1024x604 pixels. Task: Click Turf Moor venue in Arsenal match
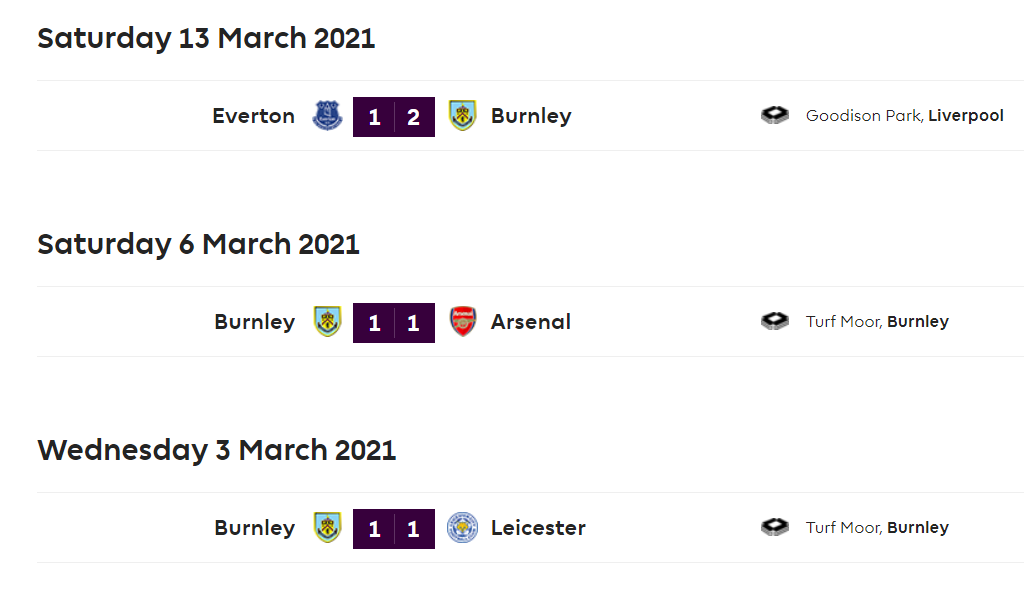point(877,321)
